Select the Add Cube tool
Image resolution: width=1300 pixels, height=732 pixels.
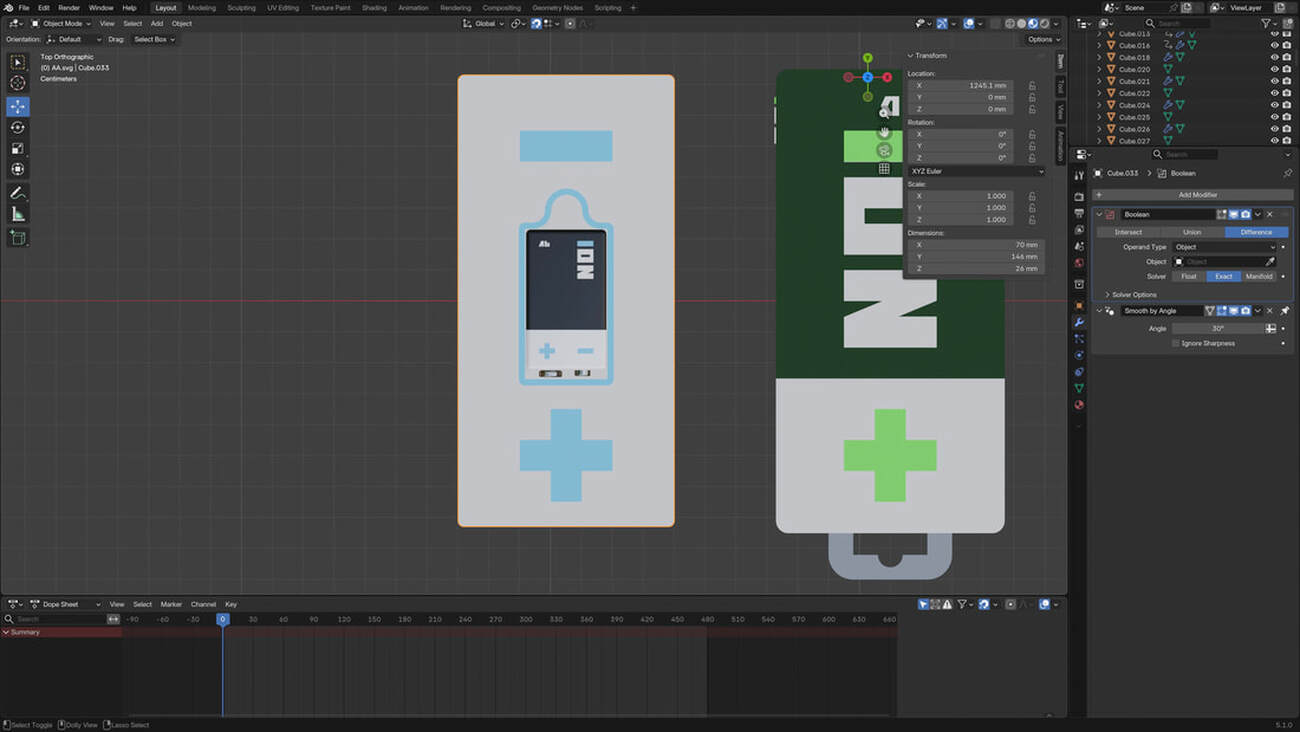[x=17, y=238]
